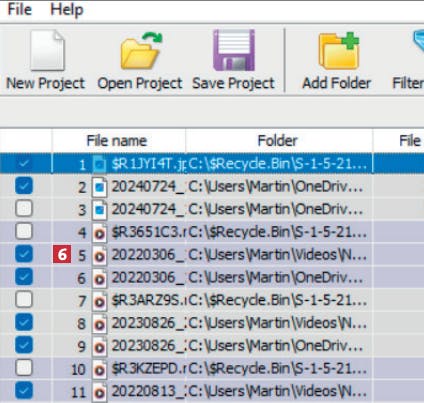Check the checkbox for row 3
The width and height of the screenshot is (424, 403).
click(24, 208)
